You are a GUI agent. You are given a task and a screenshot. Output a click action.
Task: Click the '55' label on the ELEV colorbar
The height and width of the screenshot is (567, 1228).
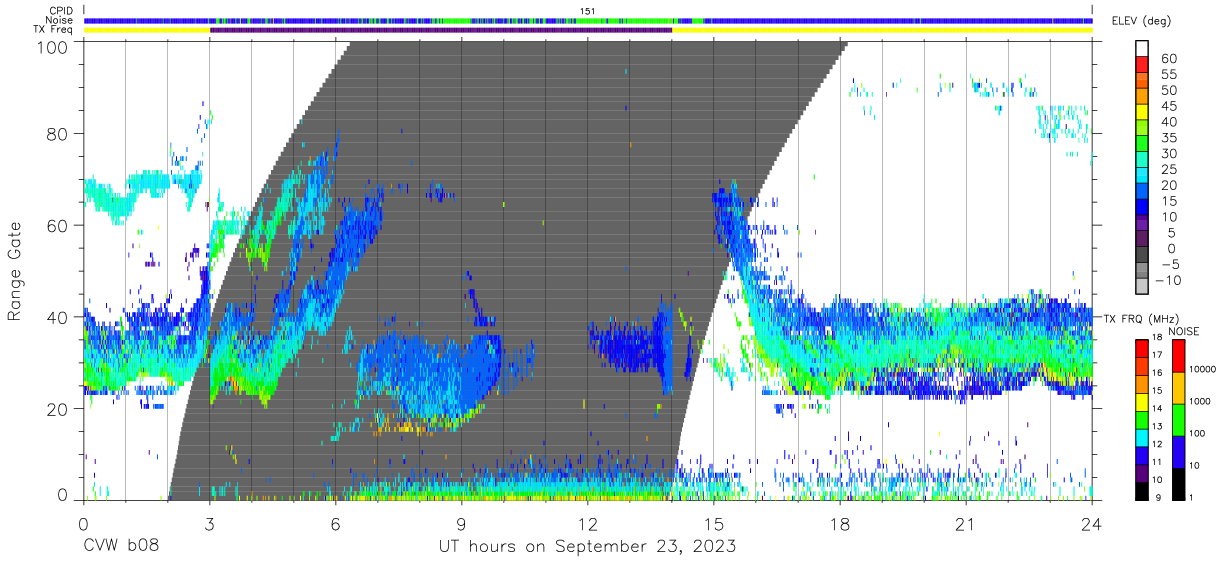click(1168, 75)
